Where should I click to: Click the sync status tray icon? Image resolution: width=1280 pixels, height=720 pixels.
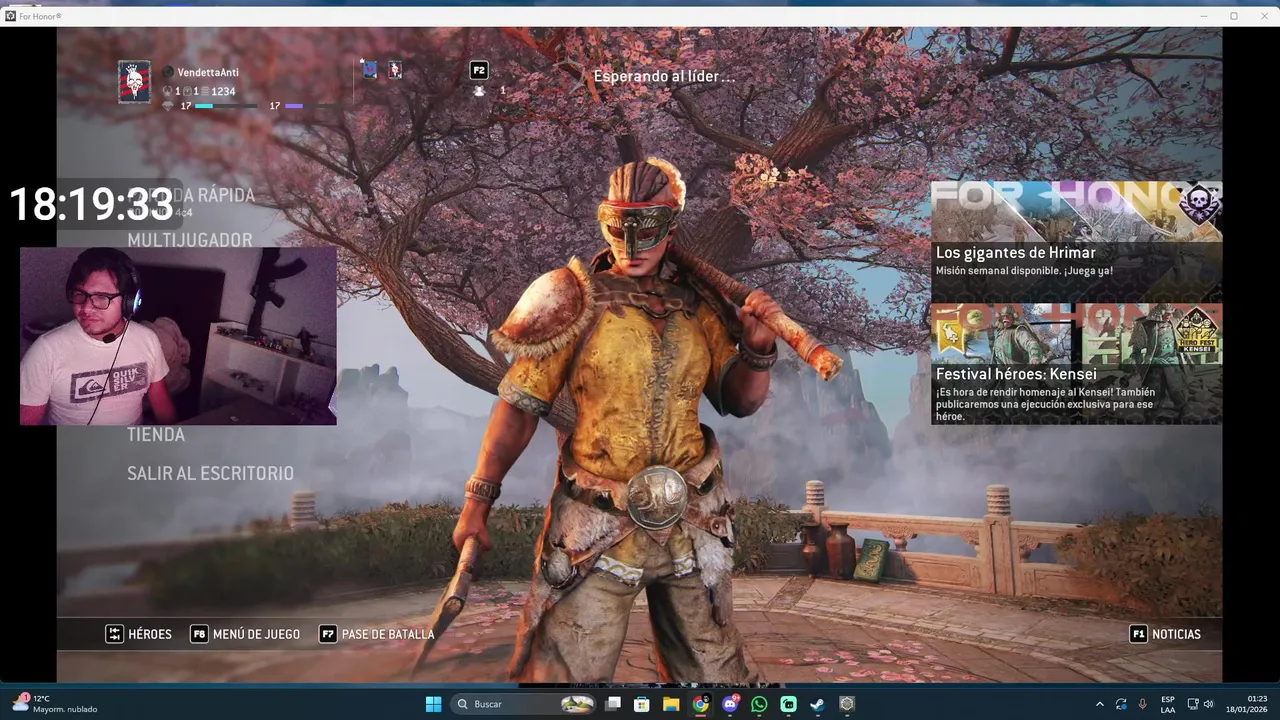tap(1121, 704)
